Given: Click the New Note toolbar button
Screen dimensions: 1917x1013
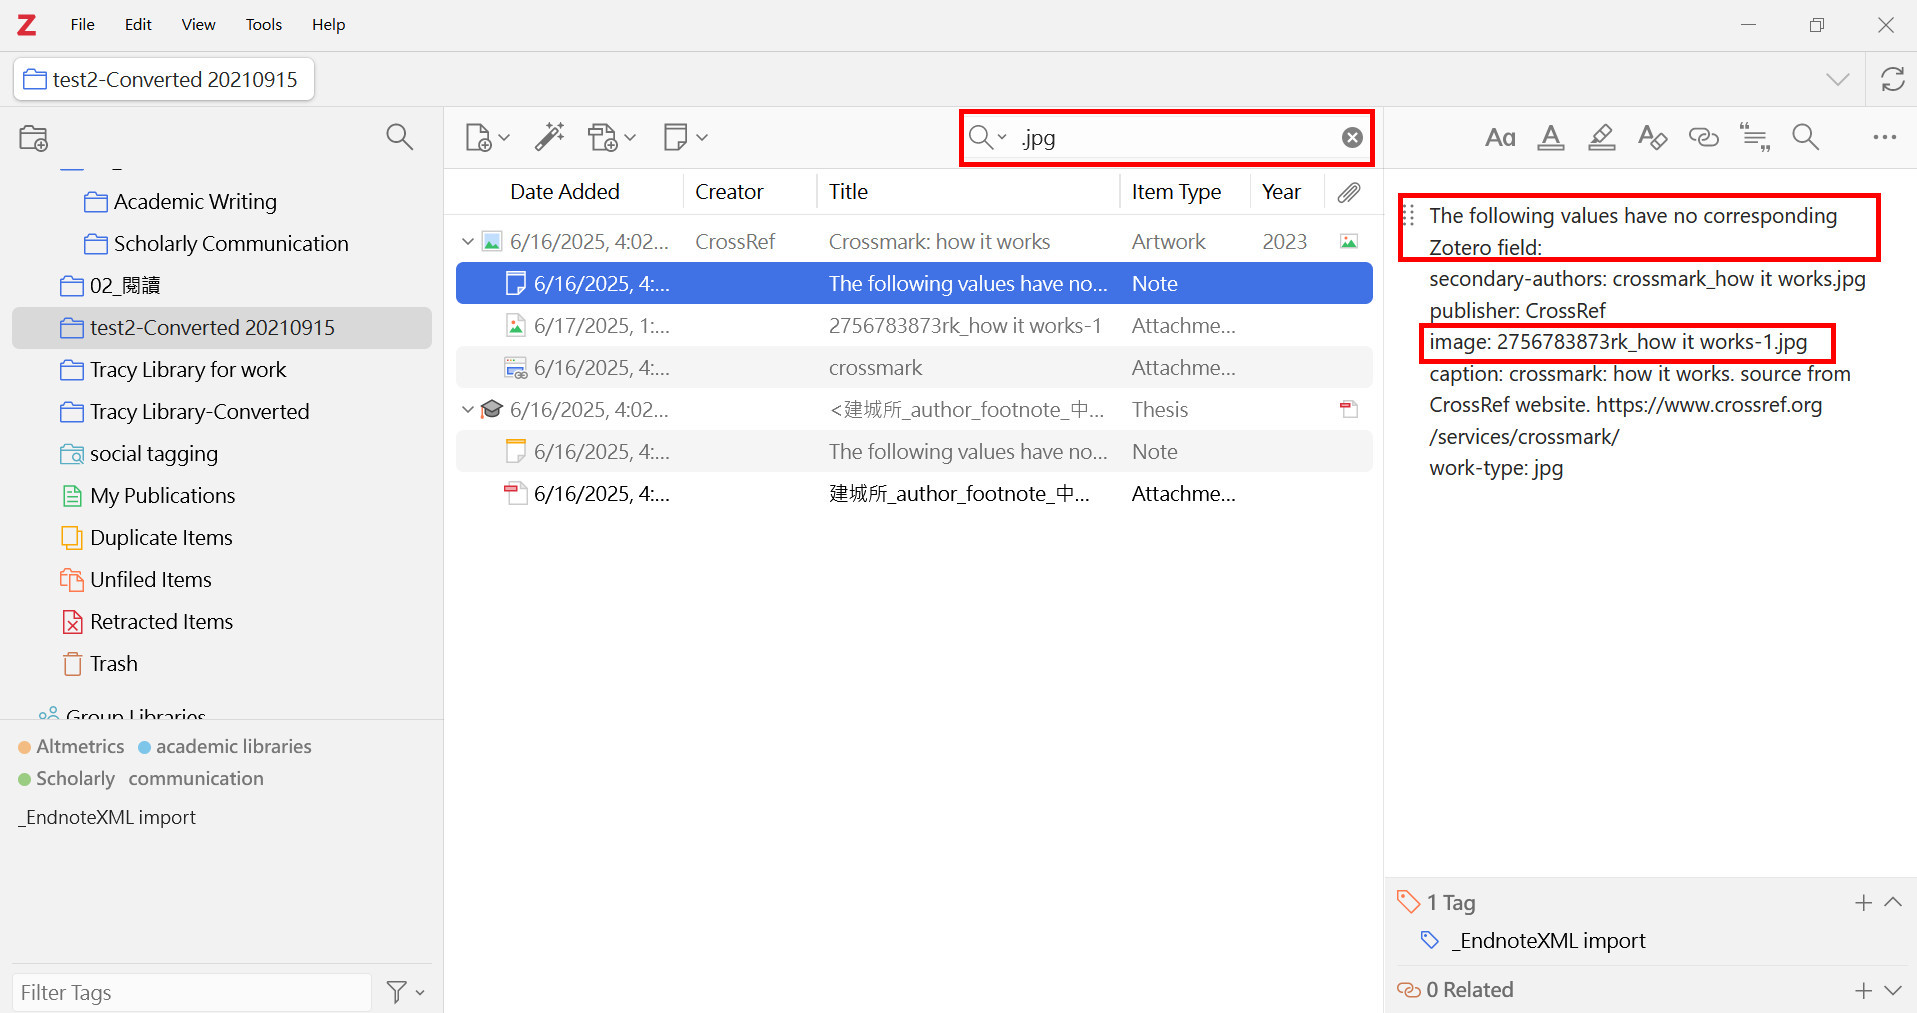Looking at the screenshot, I should pyautogui.click(x=685, y=137).
